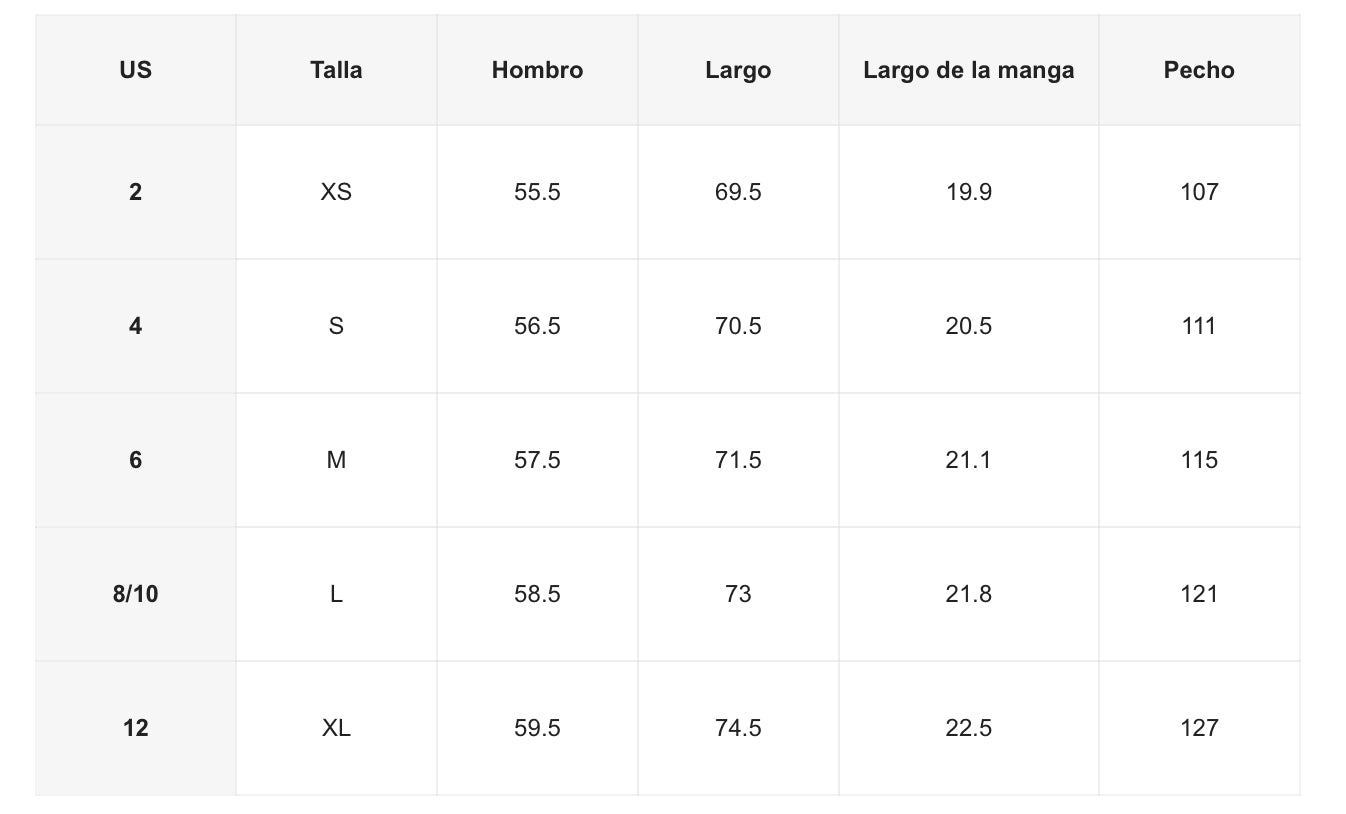Click the "Pecho" column header
The width and height of the screenshot is (1346, 814).
(1199, 70)
